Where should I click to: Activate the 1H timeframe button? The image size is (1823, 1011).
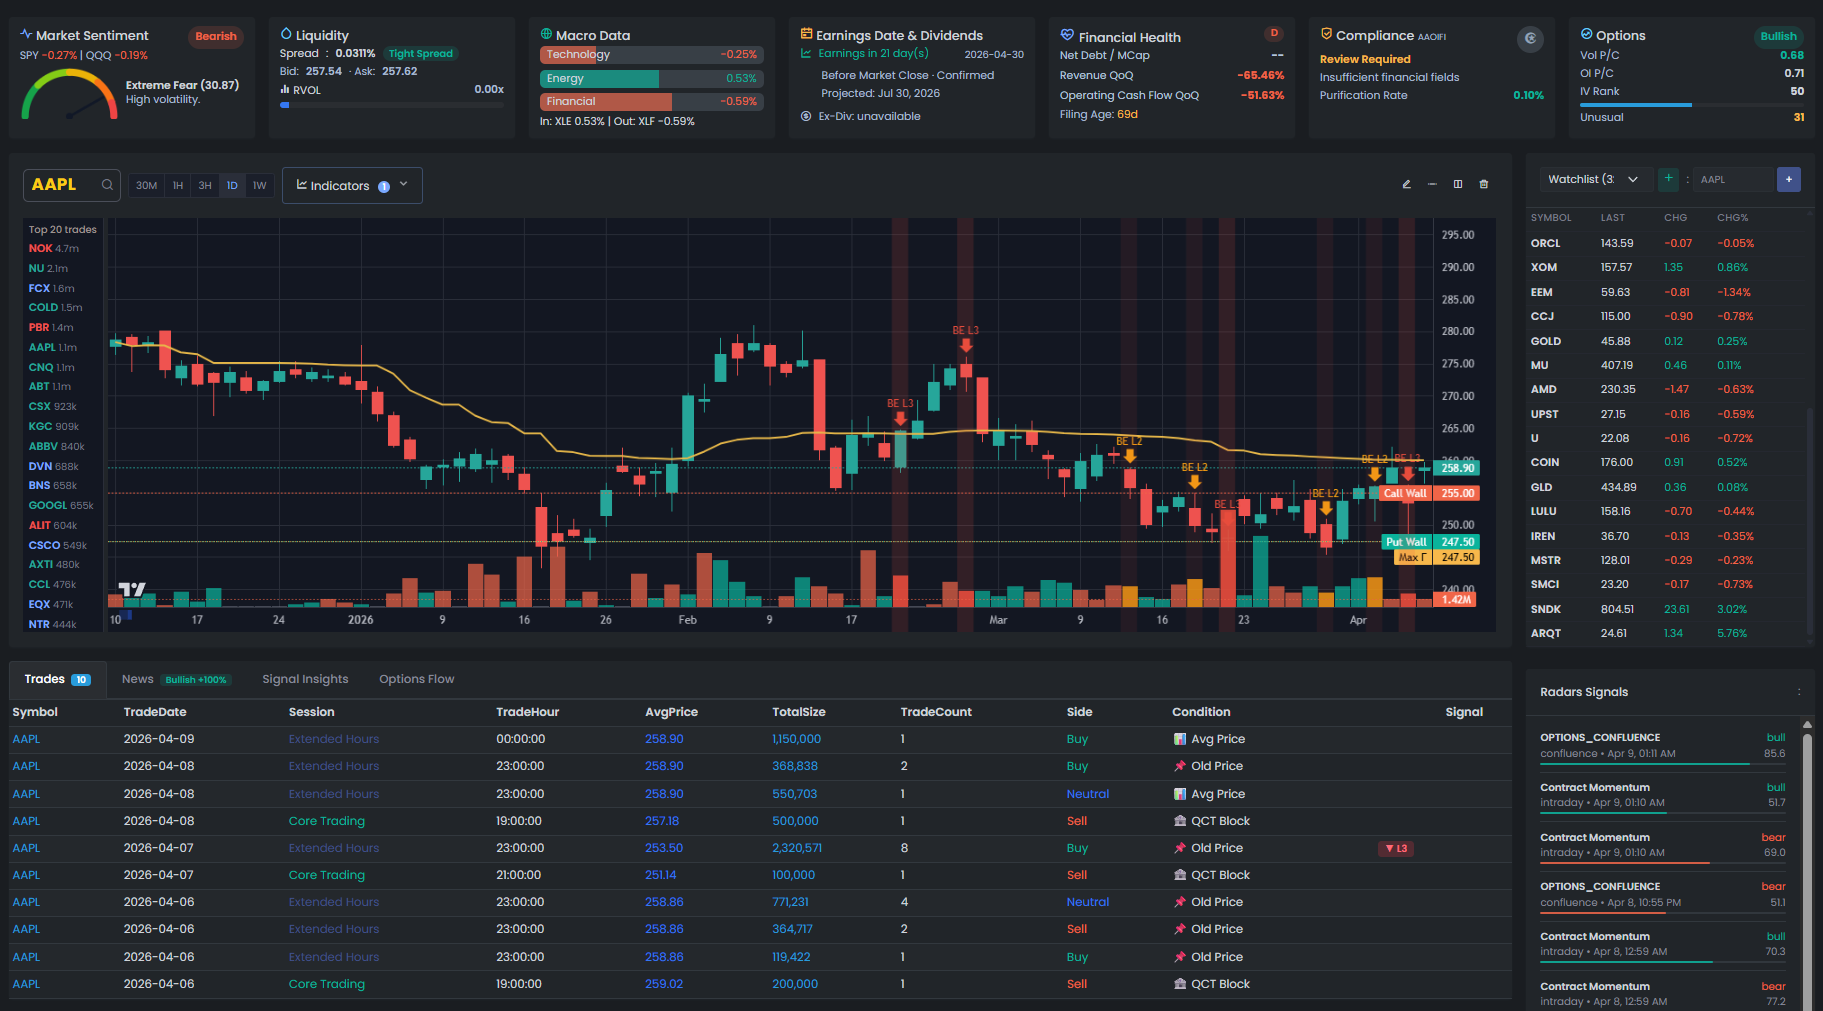coord(177,185)
